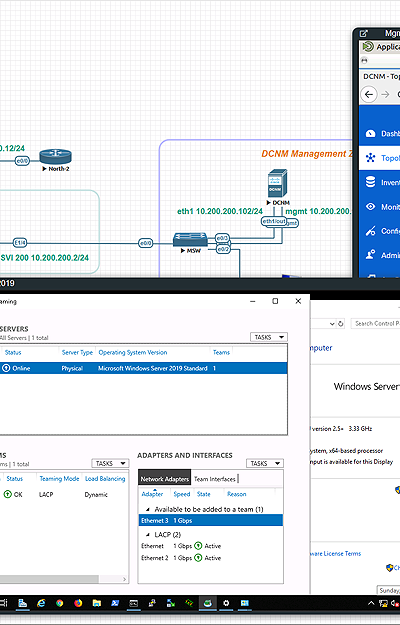Open SERVERS Tasks dropdown
Viewport: 400px width, 625px height.
pyautogui.click(x=269, y=337)
